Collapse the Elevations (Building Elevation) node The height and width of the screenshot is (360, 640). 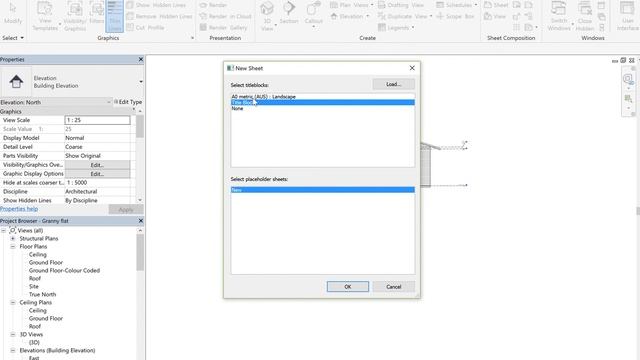click(x=13, y=350)
